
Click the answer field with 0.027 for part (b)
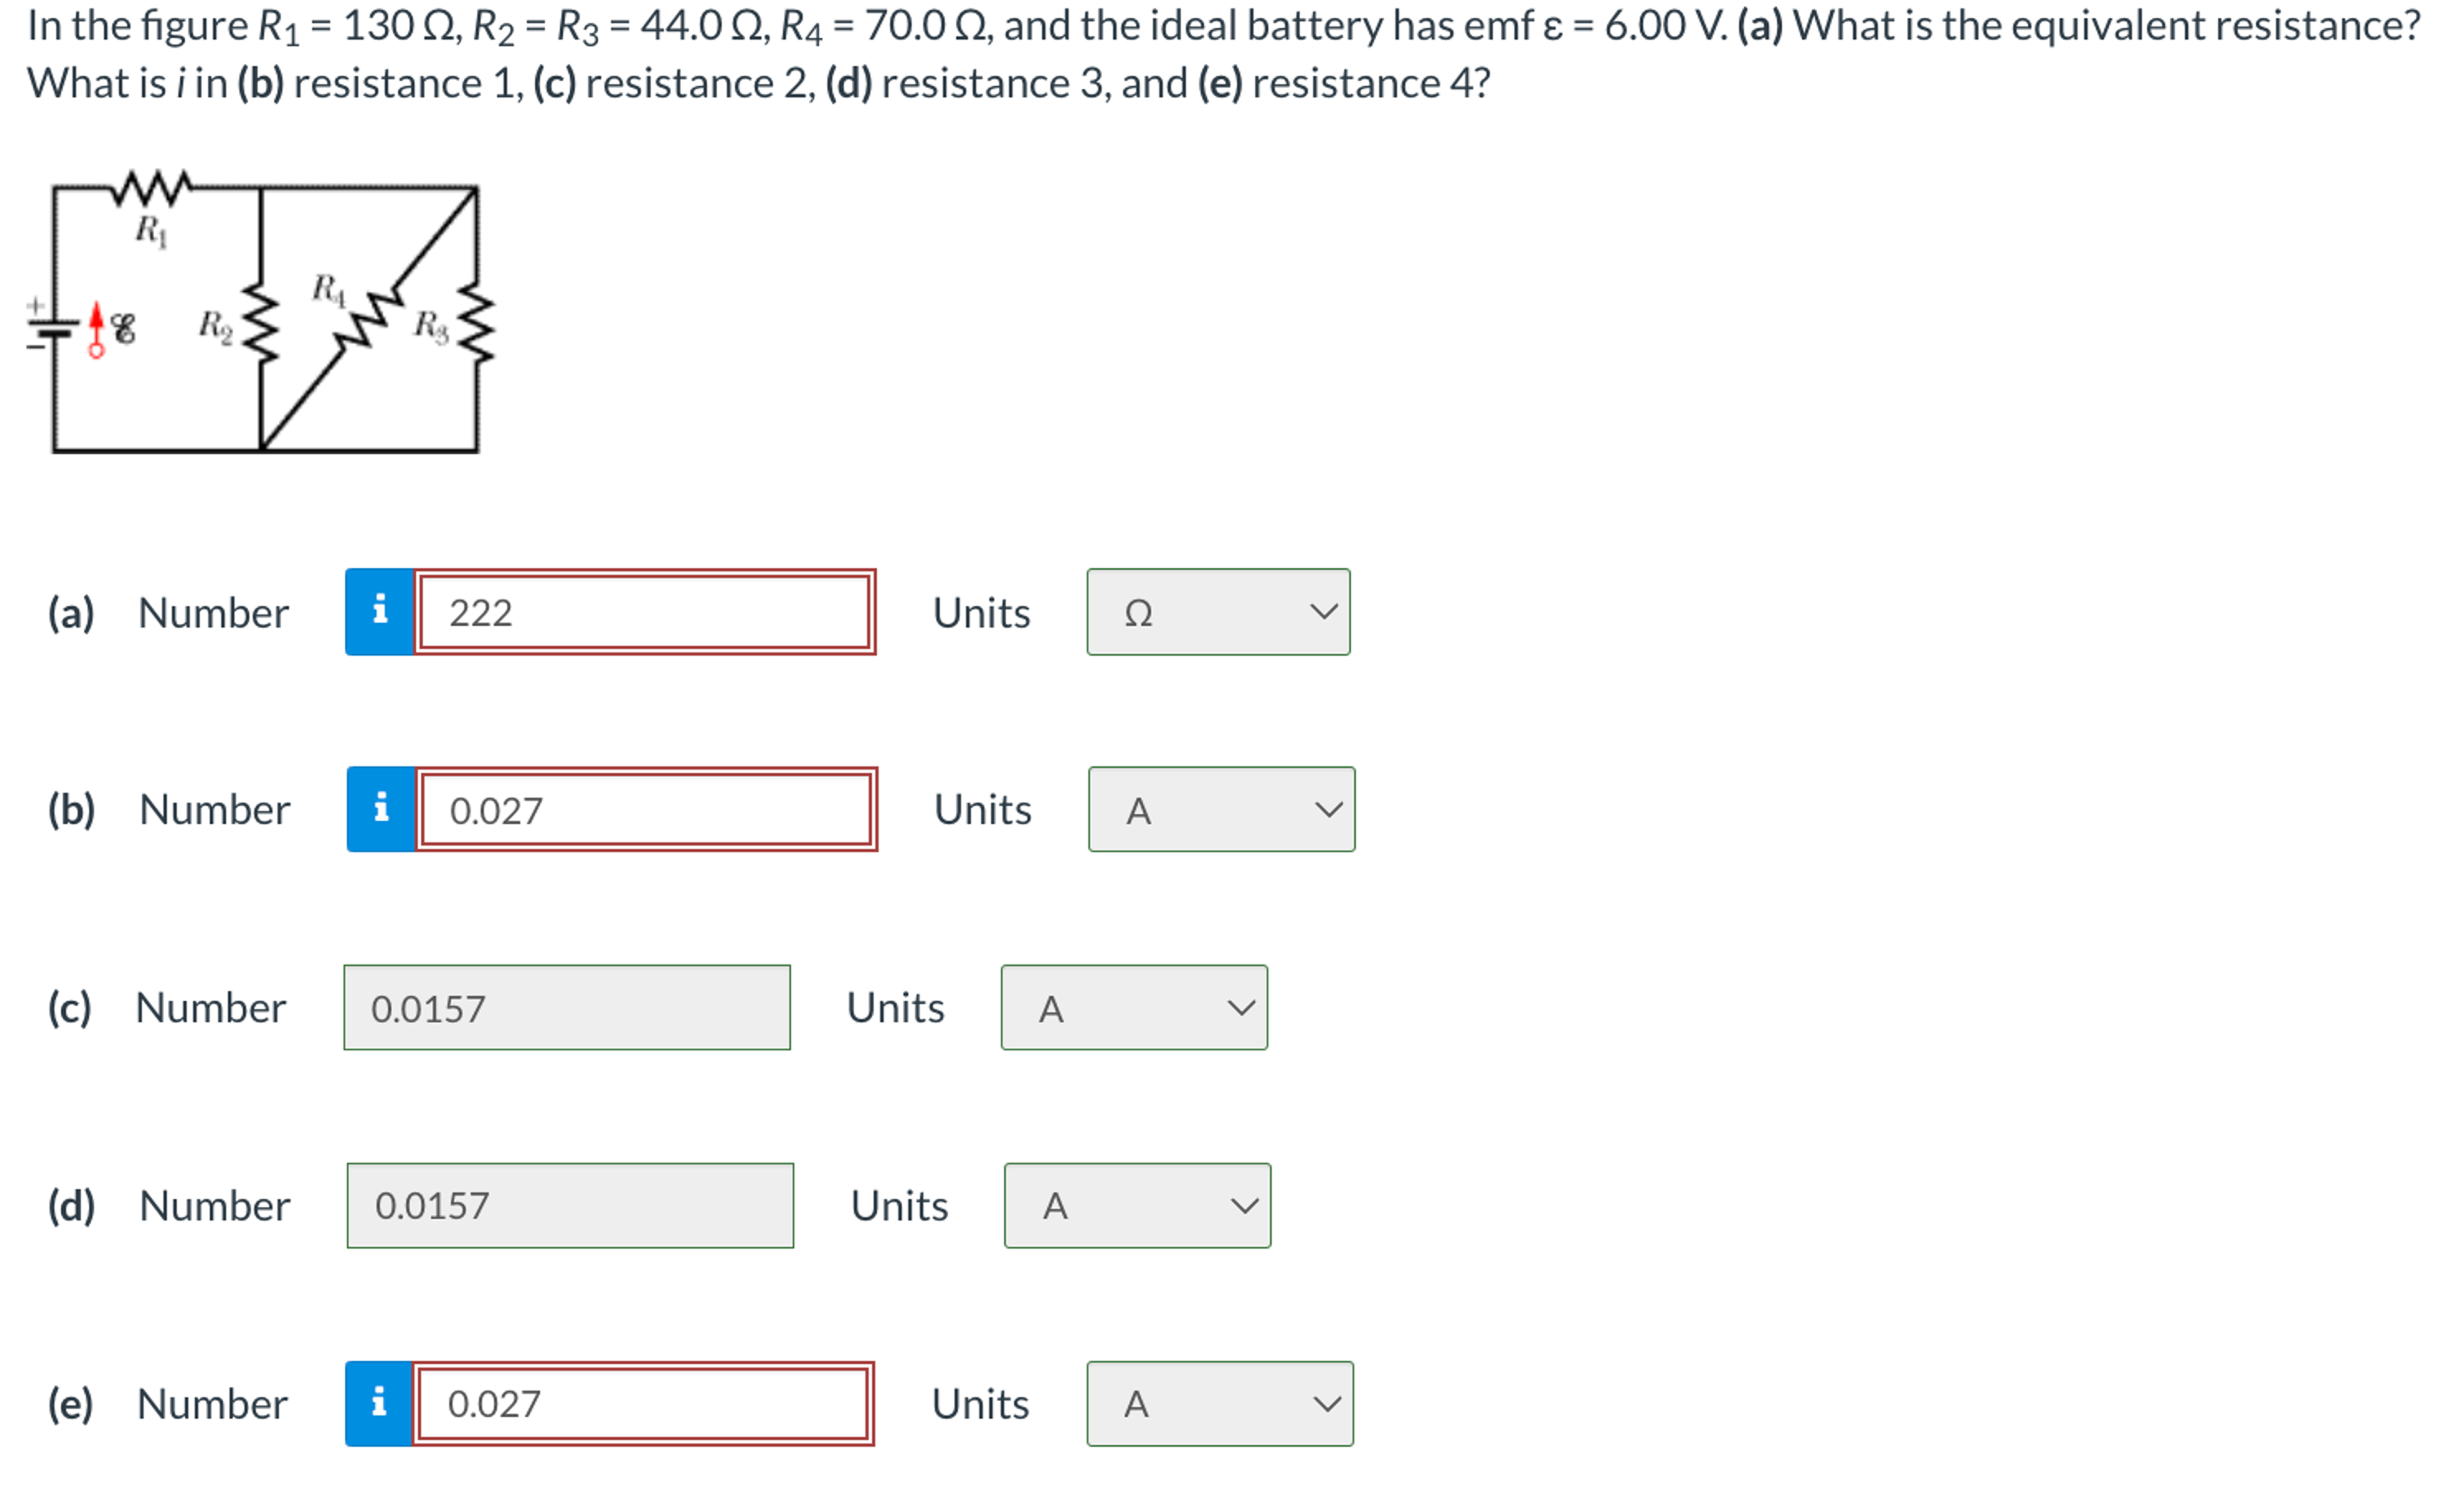click(645, 810)
